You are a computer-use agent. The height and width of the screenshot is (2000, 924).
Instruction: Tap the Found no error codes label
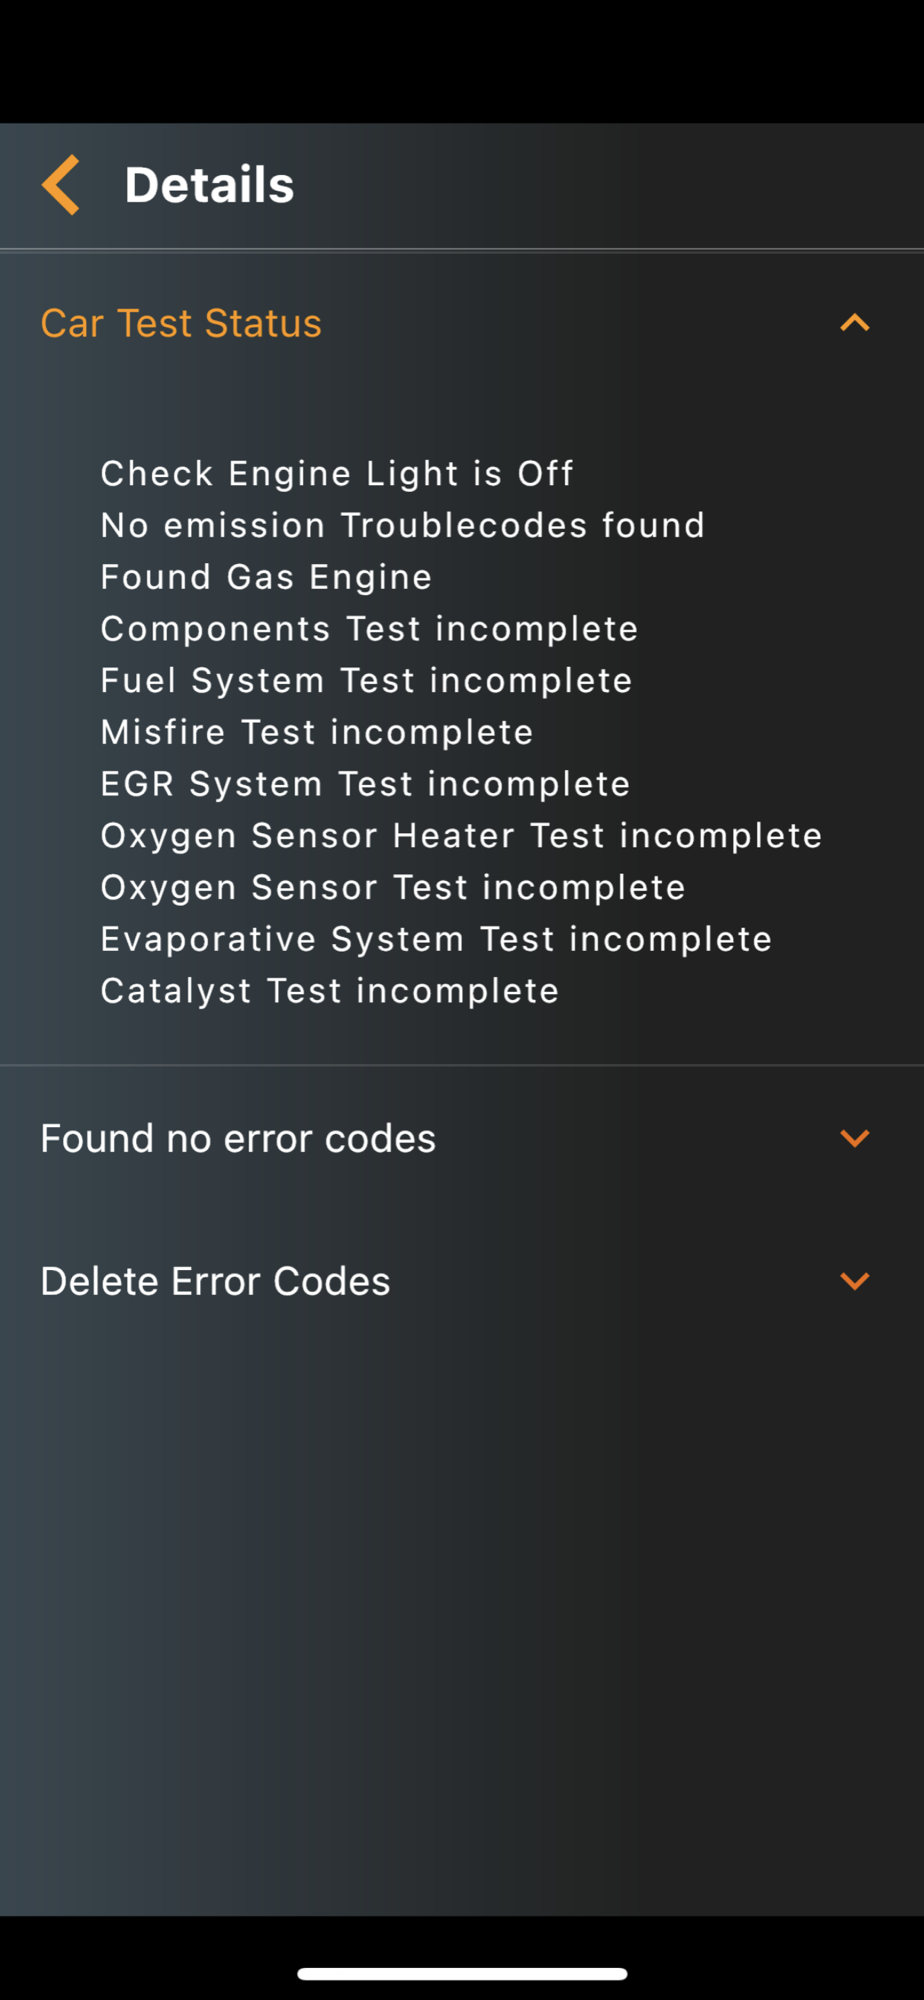[238, 1138]
